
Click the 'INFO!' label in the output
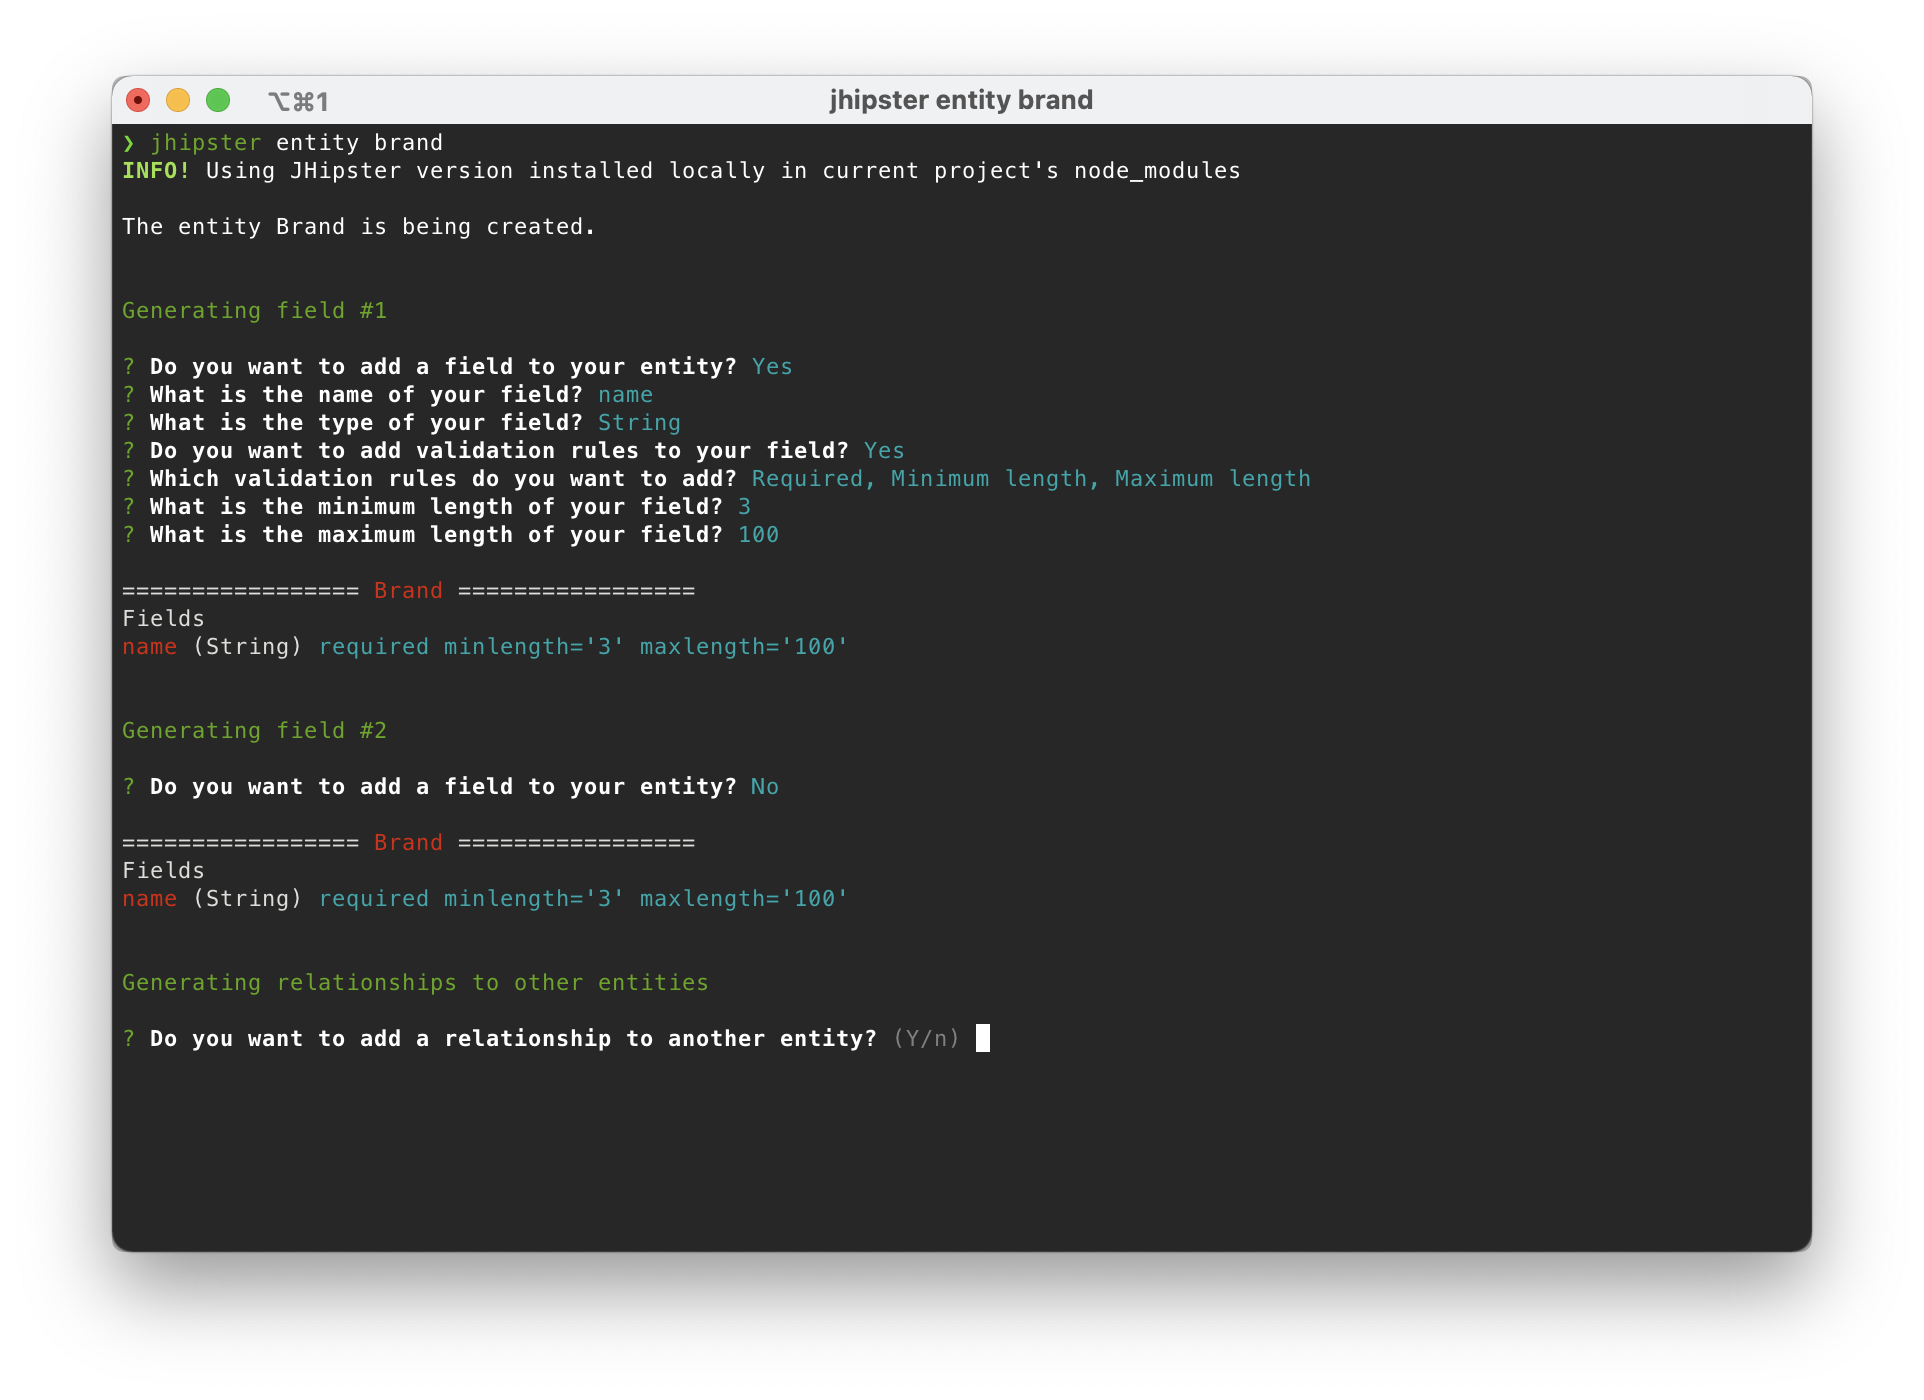point(156,171)
